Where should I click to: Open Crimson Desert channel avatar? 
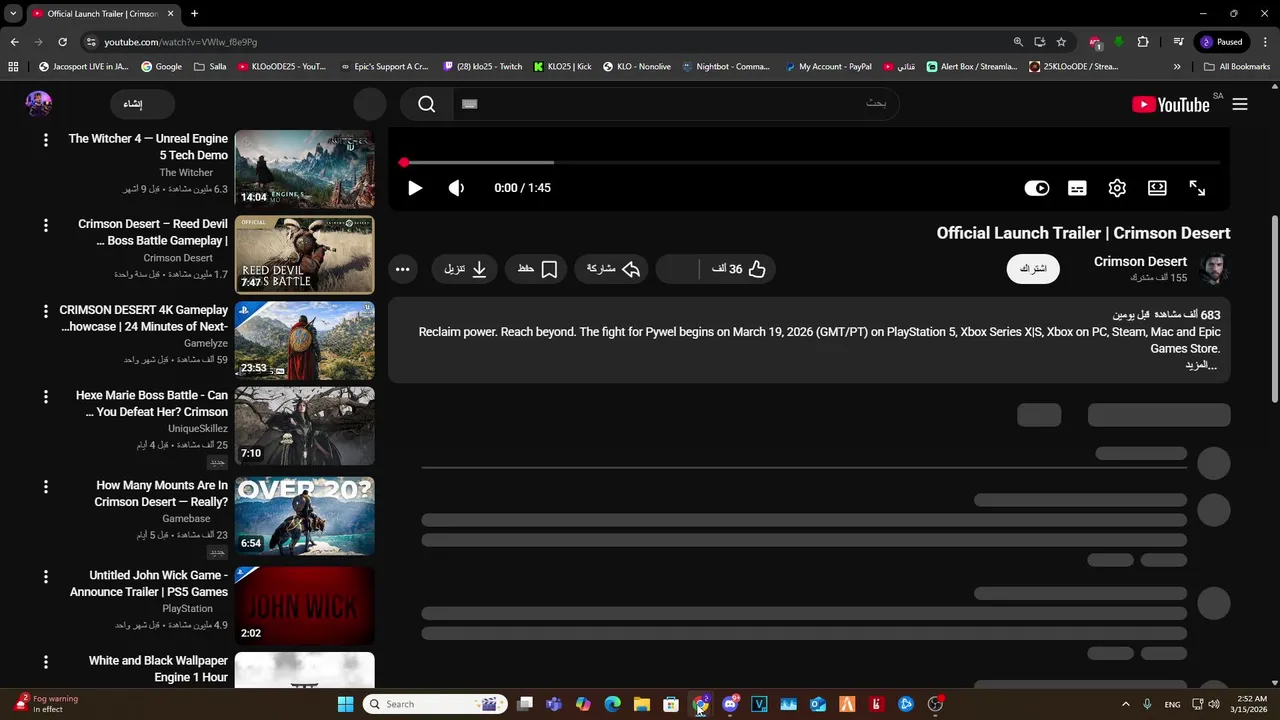pos(1213,269)
